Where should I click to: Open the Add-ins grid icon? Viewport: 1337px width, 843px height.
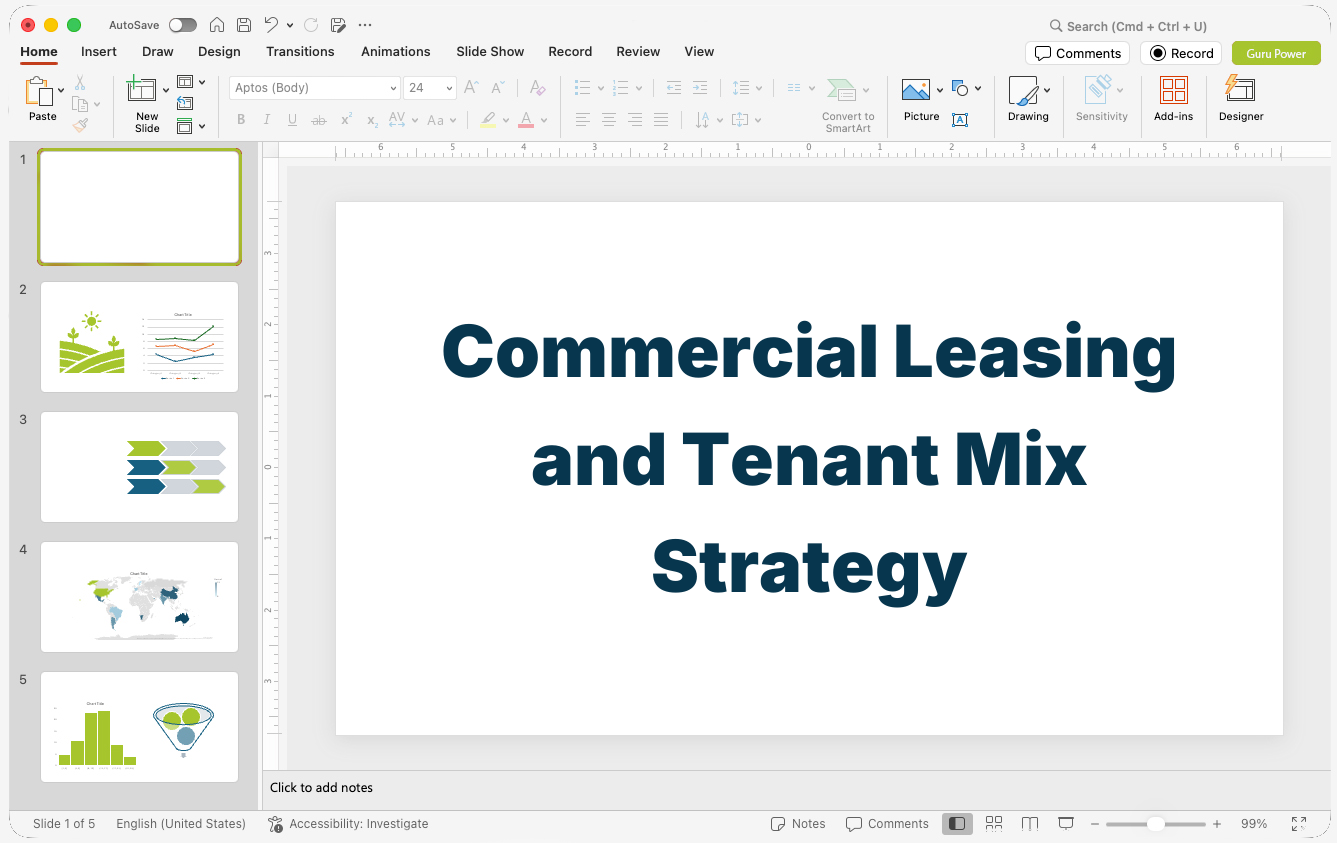[1173, 91]
